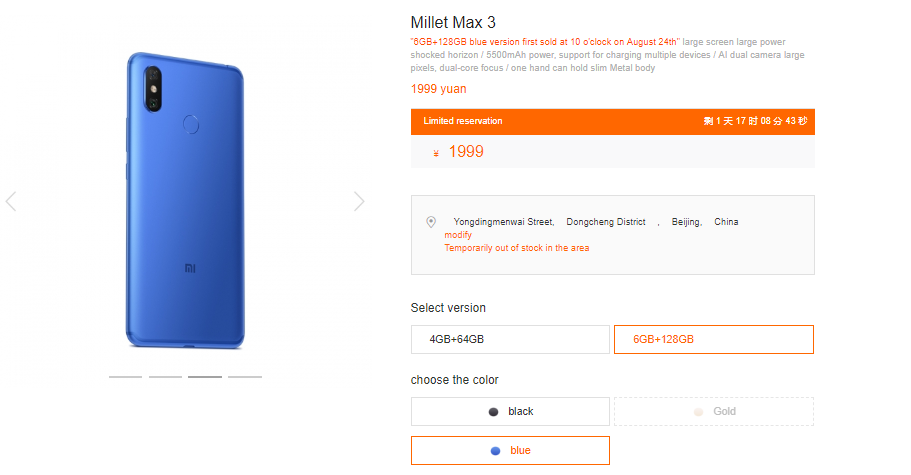Click the blue phone product image
Screen dimensions: 911x475
(x=186, y=200)
